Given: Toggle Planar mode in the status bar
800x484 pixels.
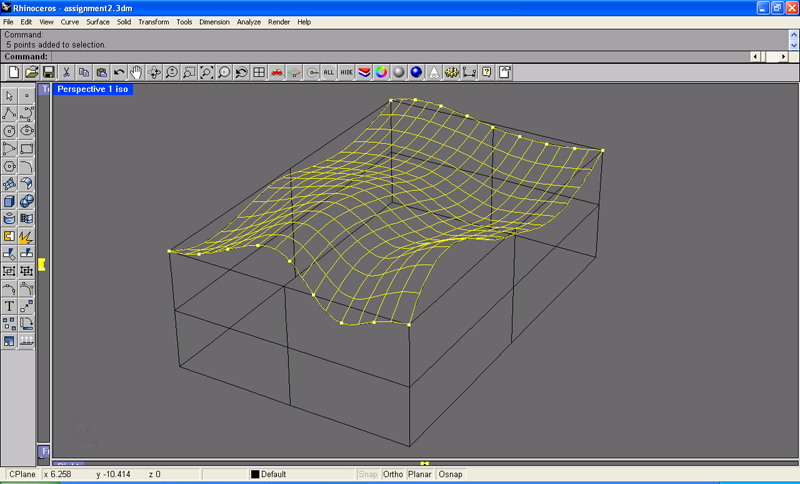Looking at the screenshot, I should (x=419, y=474).
